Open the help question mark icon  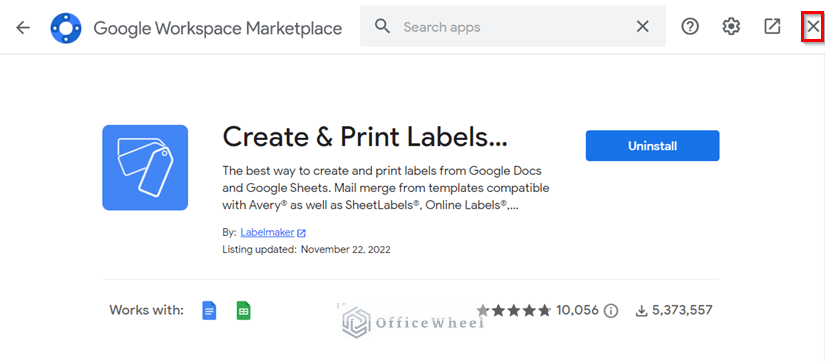[690, 26]
